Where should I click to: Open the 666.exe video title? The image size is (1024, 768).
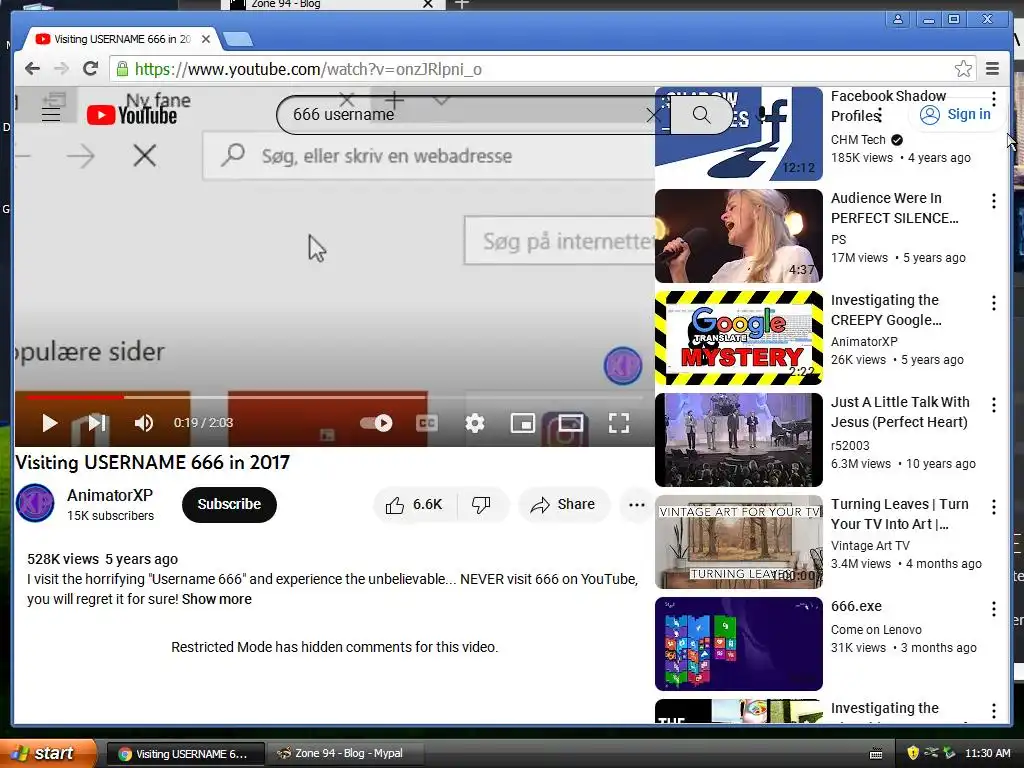pos(856,606)
